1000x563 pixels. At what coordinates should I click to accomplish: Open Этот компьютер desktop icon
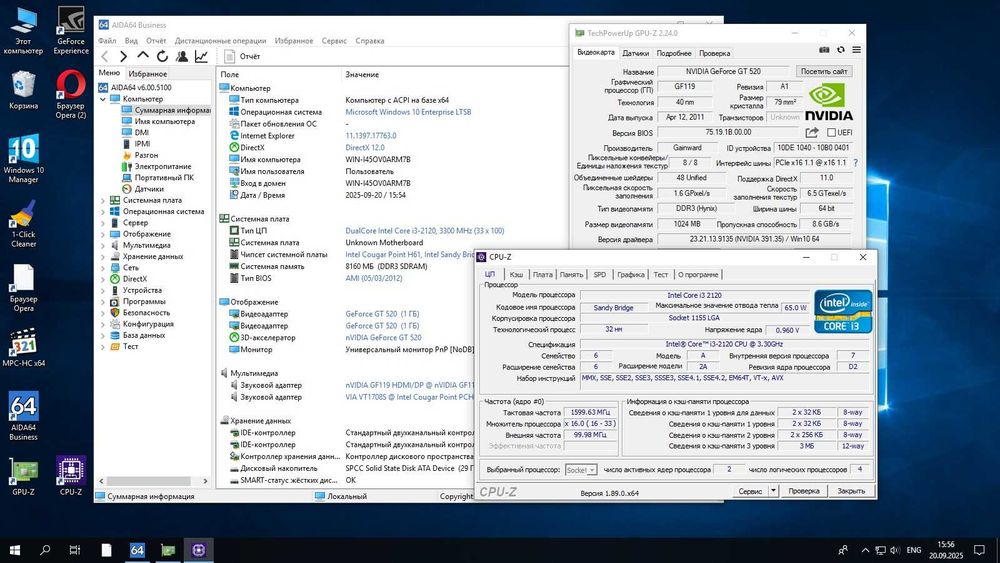(x=24, y=31)
